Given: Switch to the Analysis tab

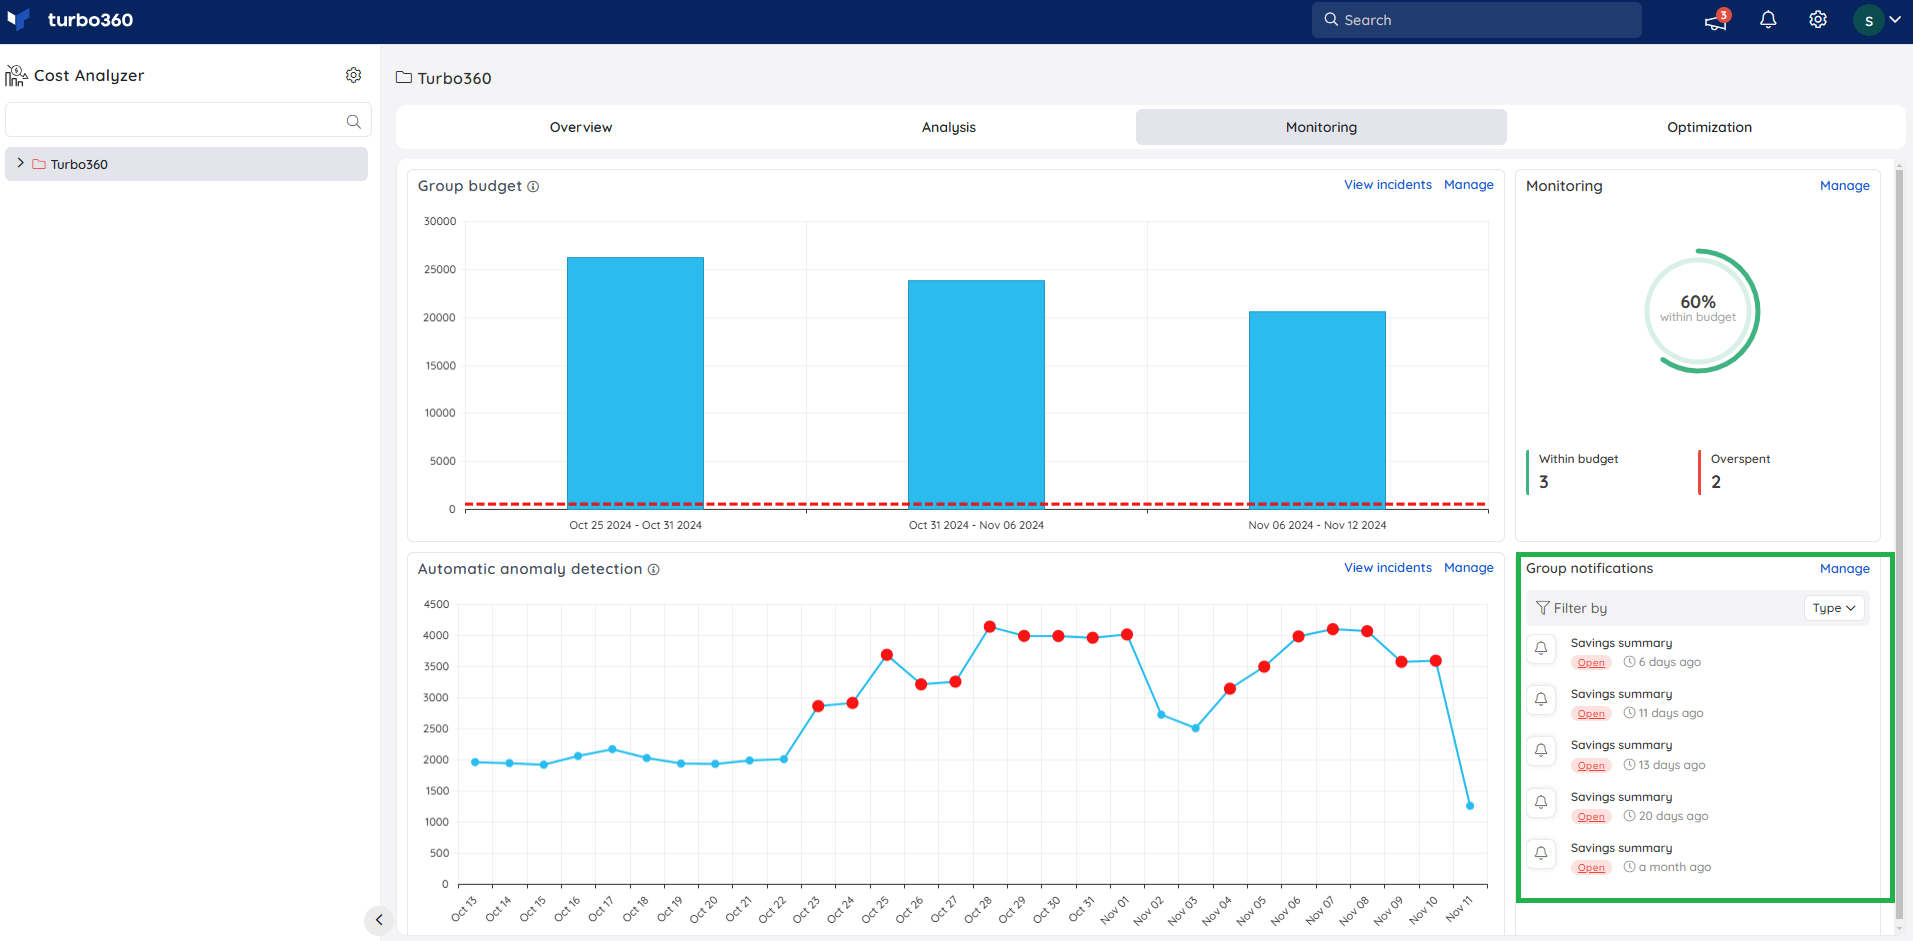Looking at the screenshot, I should (949, 127).
